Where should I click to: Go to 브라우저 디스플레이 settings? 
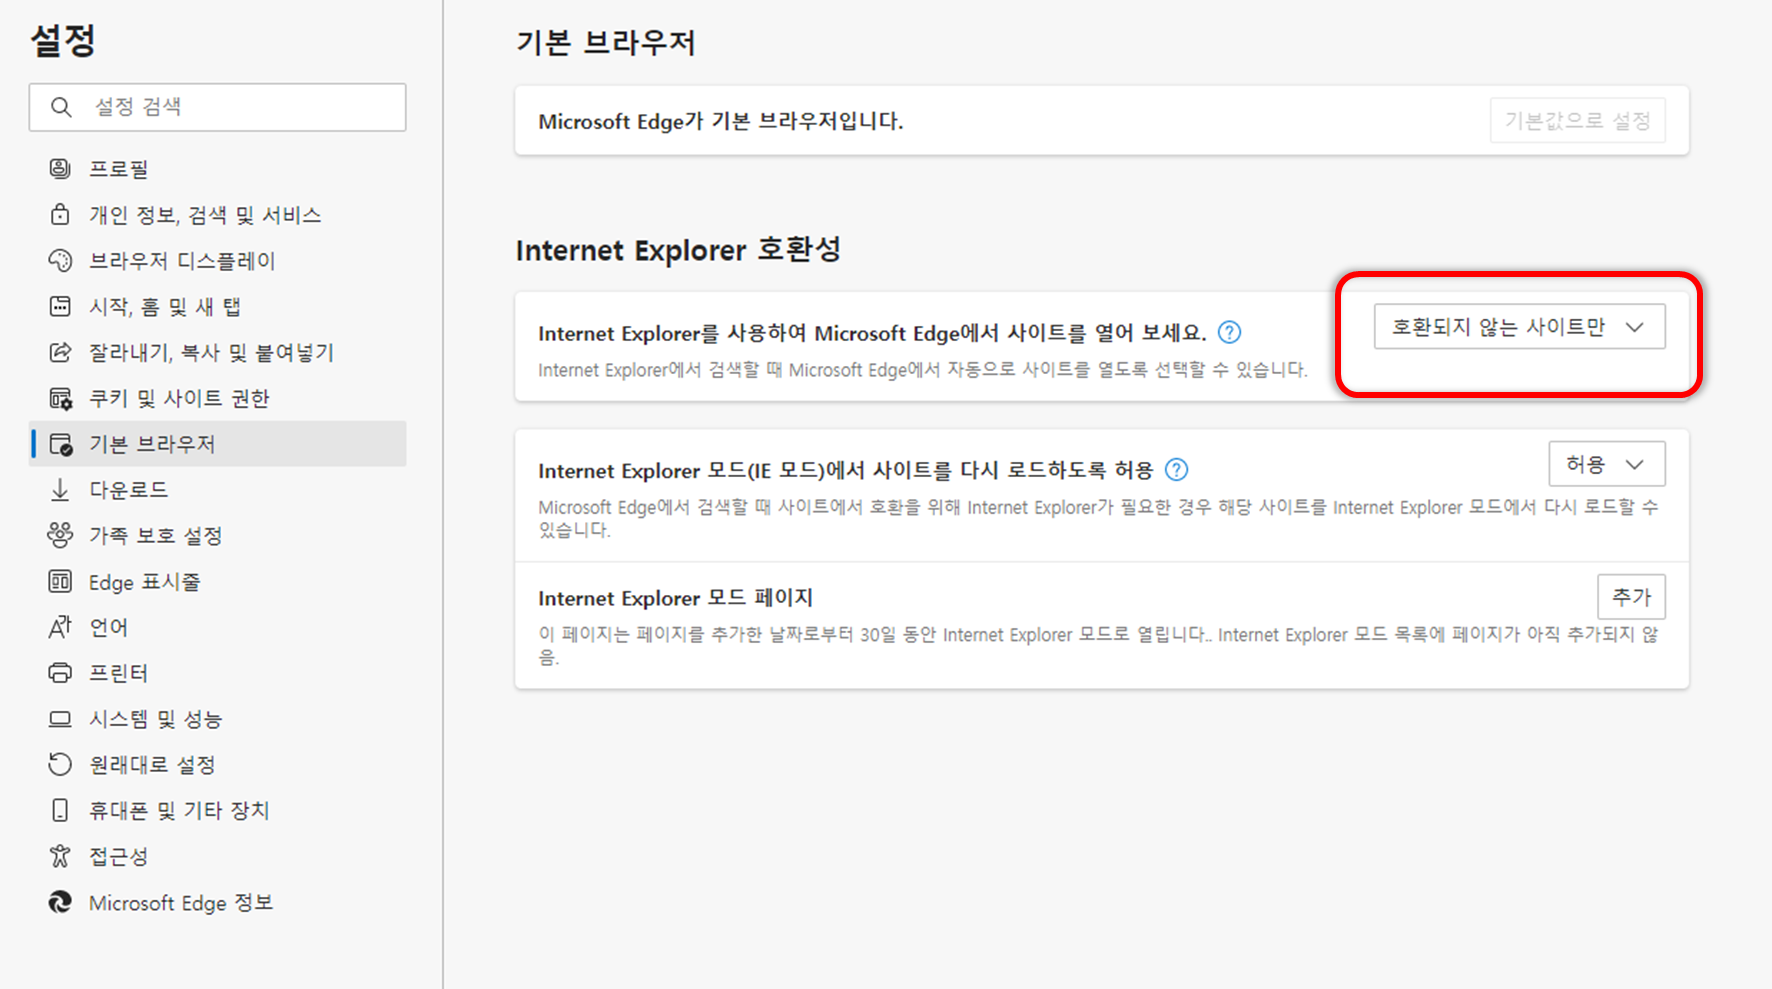click(x=218, y=260)
